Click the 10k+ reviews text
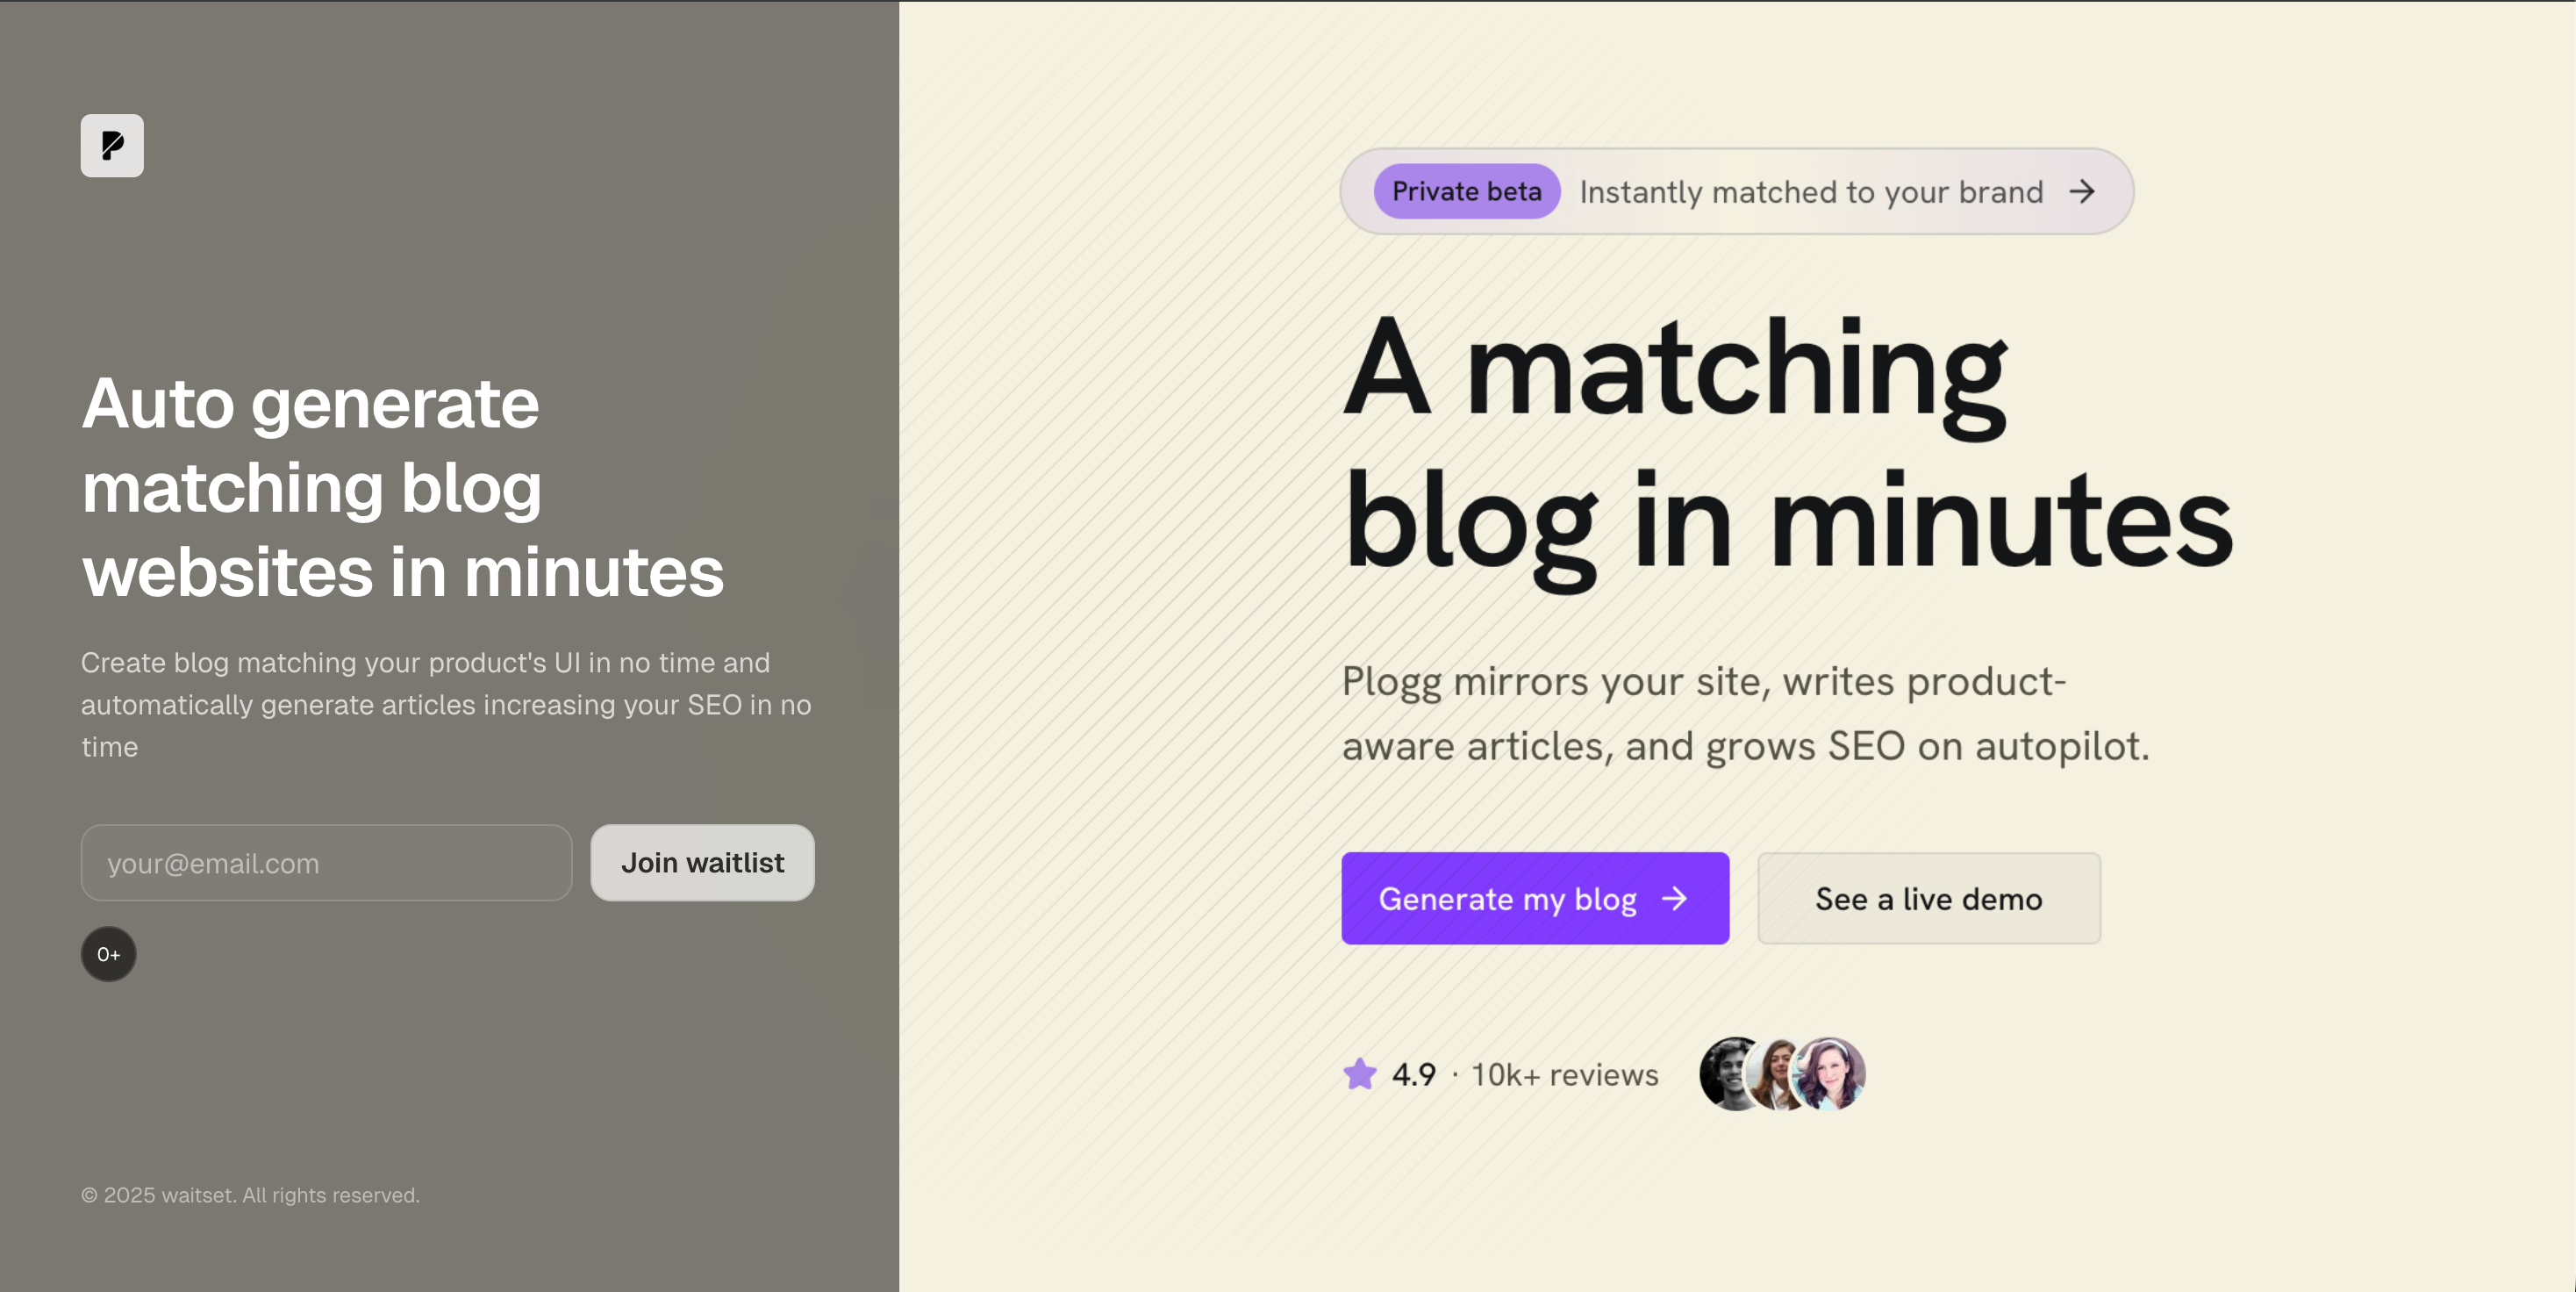Screen dimensions: 2576x1292 1564,1074
